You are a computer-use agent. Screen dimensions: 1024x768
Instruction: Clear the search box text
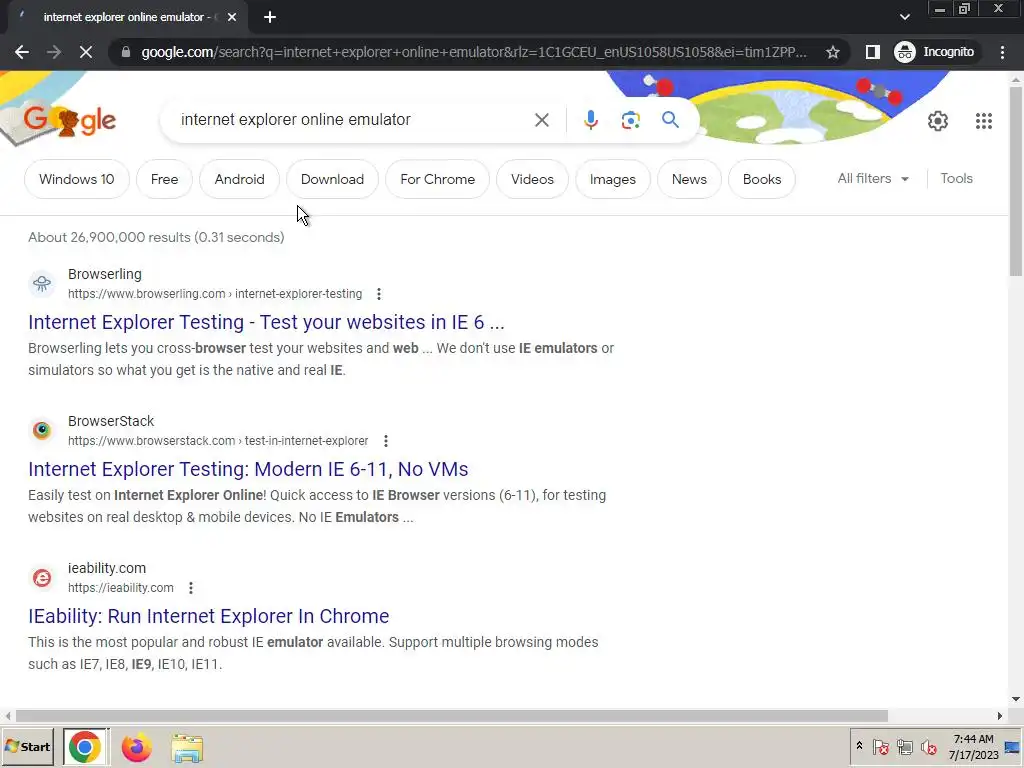(x=541, y=120)
